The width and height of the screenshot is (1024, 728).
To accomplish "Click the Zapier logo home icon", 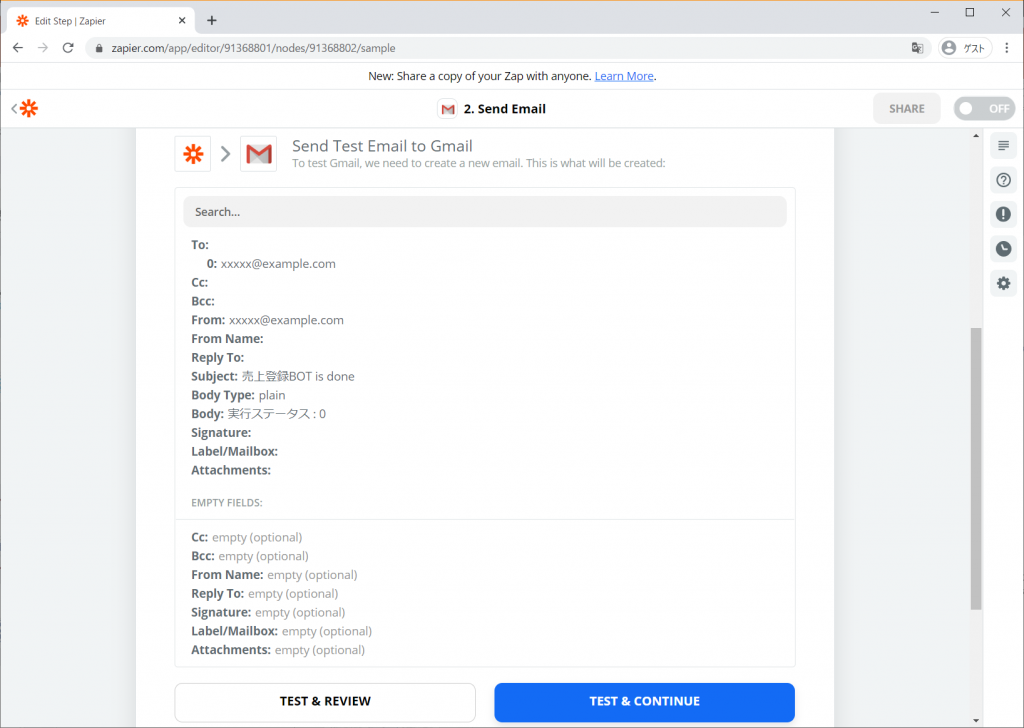I will pos(29,108).
